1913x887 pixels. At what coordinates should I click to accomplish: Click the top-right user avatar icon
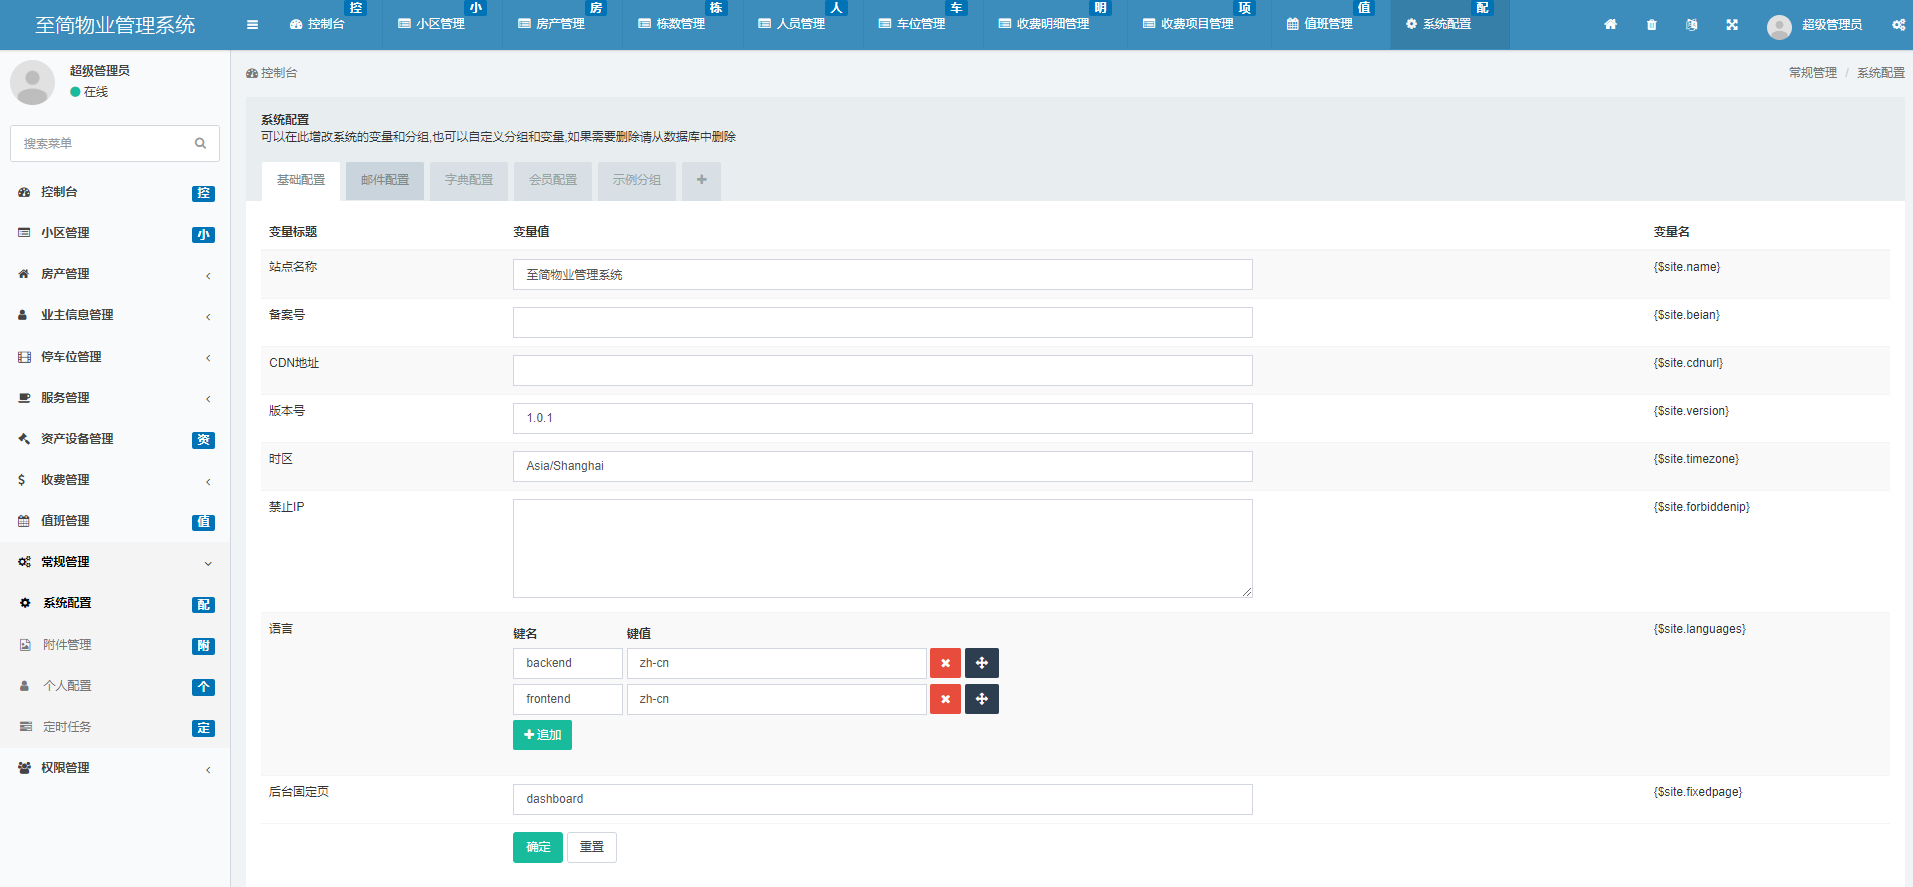point(1779,26)
